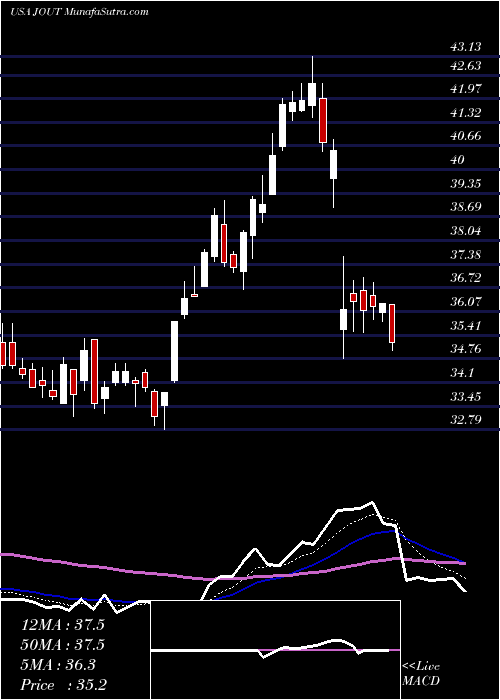Click the <<Live MACD label

tap(421, 674)
